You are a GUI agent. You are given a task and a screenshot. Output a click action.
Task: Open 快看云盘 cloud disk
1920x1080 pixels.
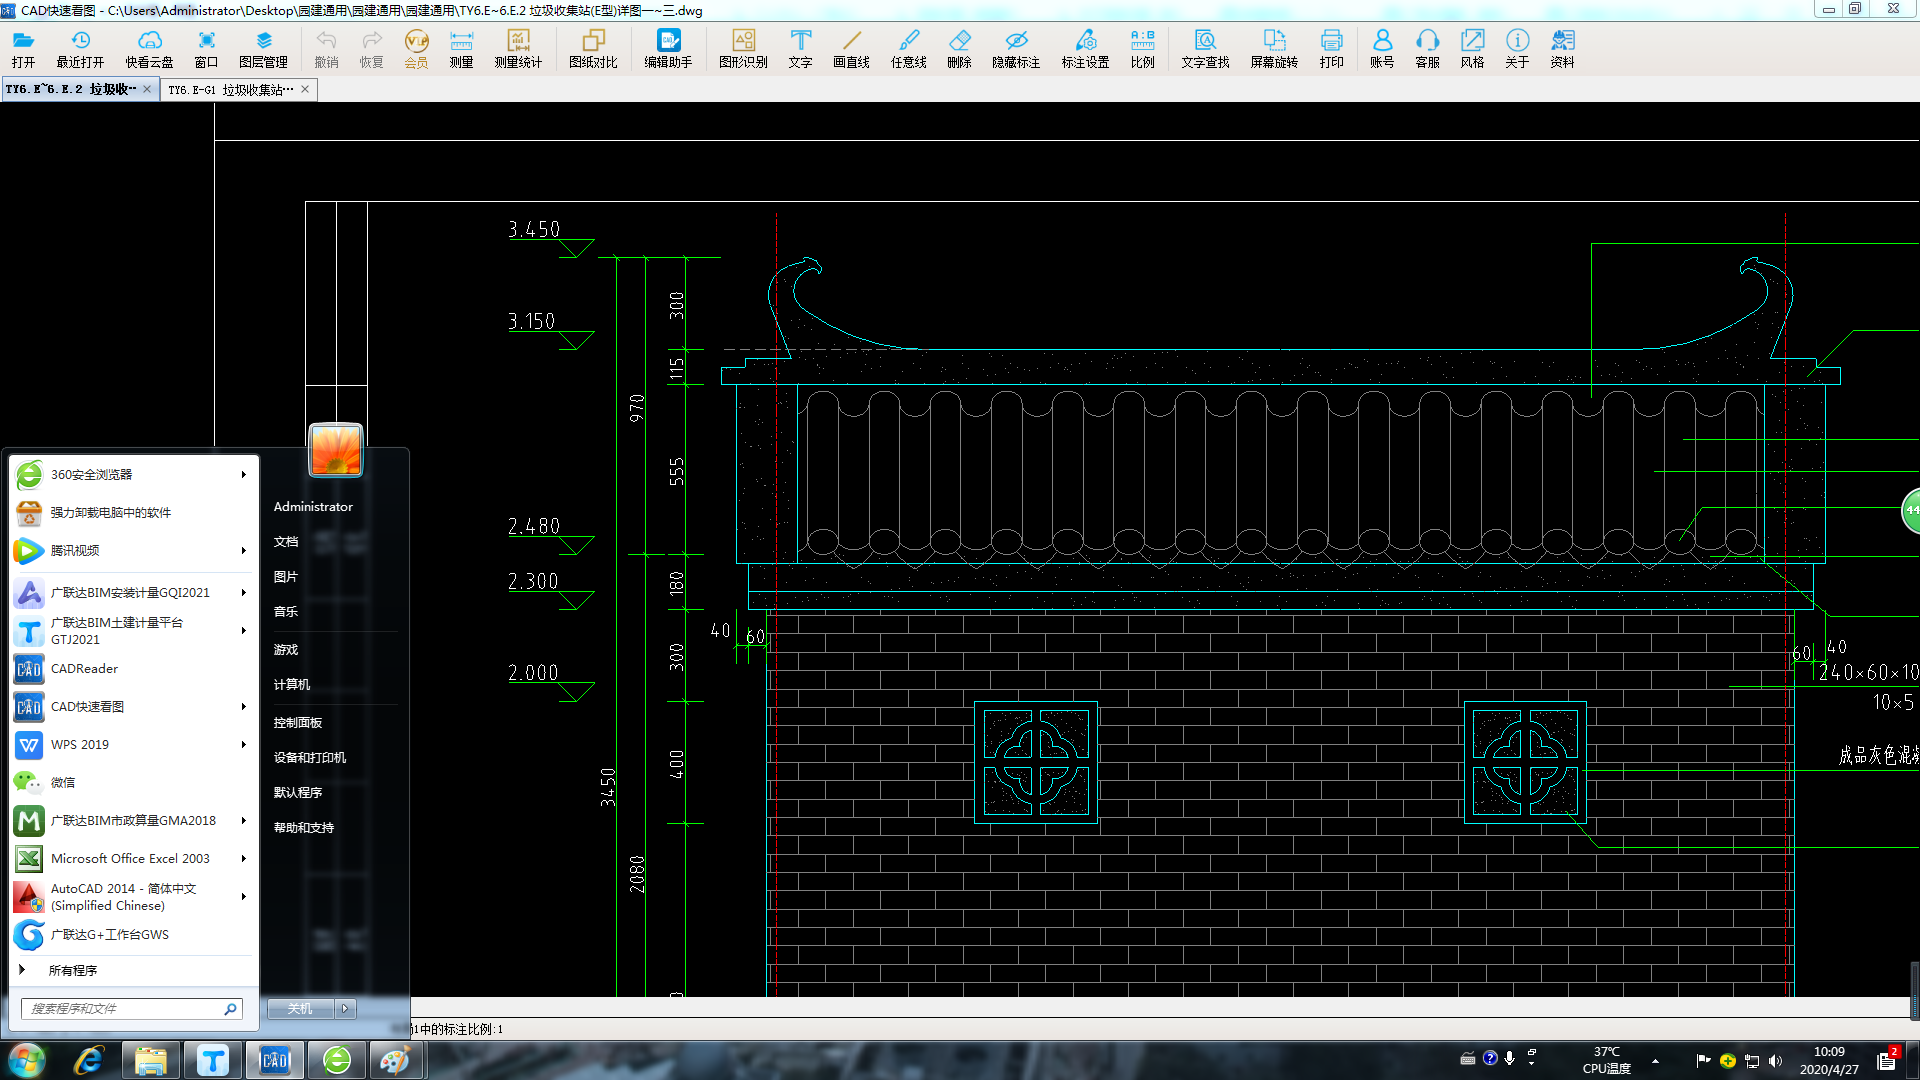pos(149,48)
